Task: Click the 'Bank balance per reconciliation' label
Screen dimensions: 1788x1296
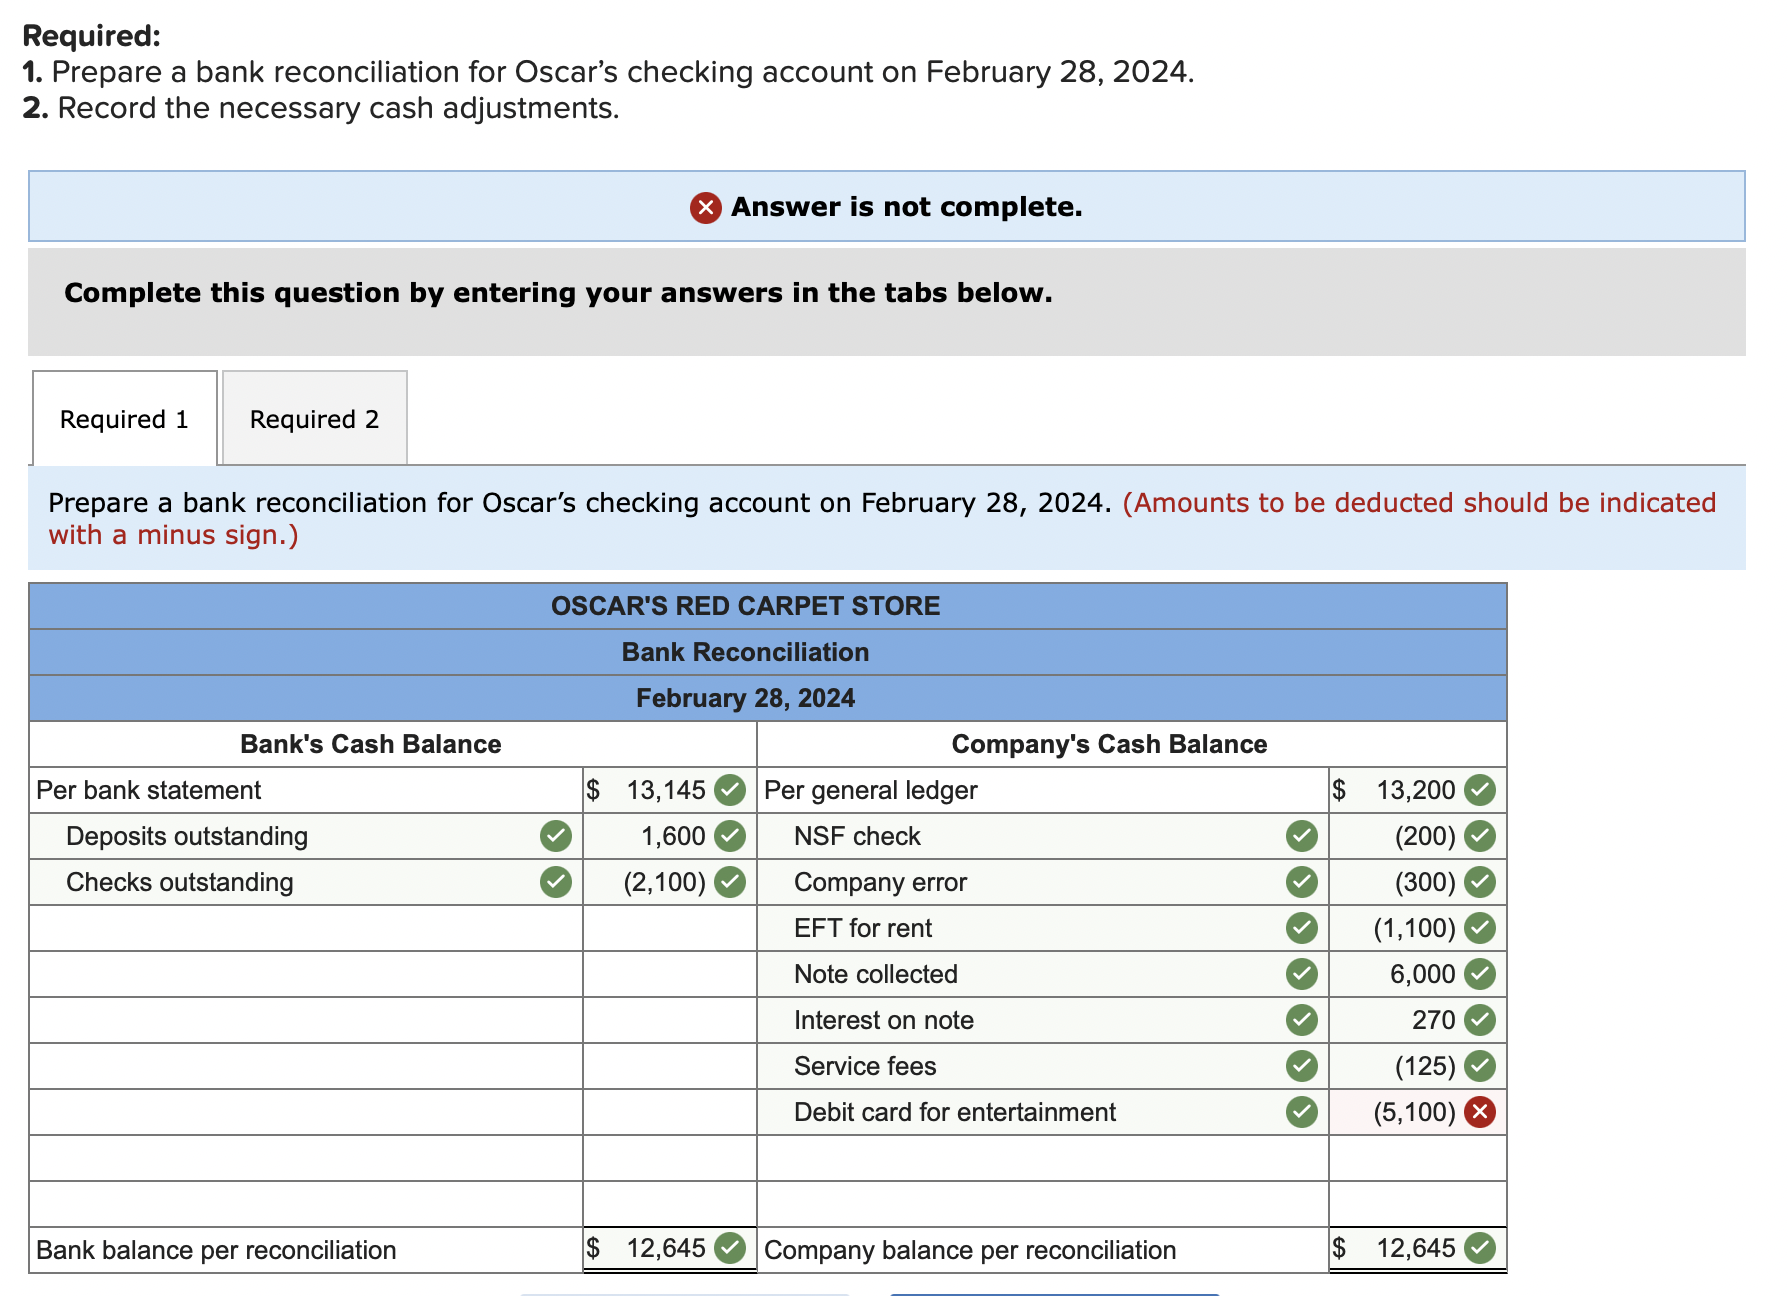Action: 216,1250
